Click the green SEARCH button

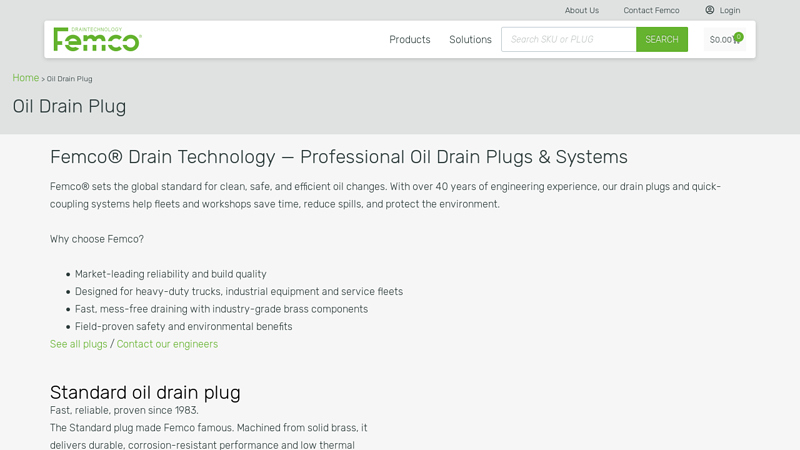coord(662,39)
